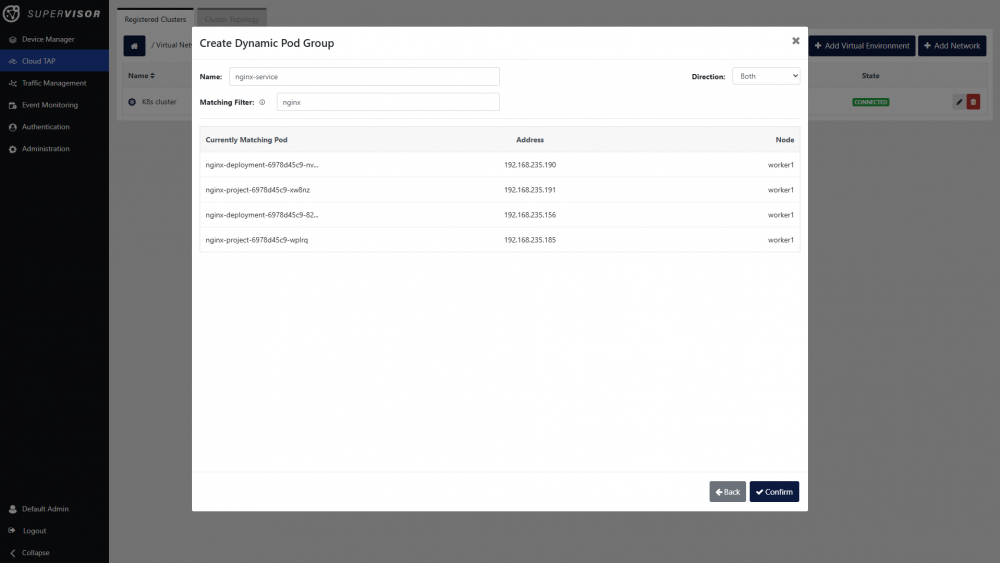Open the Authentication menu item
1000x563 pixels.
pyautogui.click(x=46, y=127)
